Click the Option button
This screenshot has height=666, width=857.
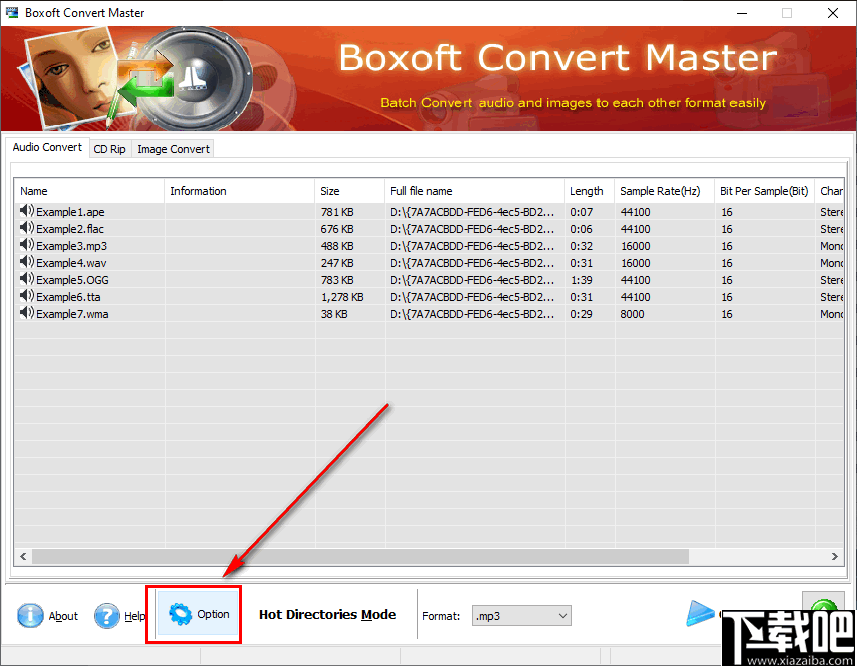[x=196, y=615]
